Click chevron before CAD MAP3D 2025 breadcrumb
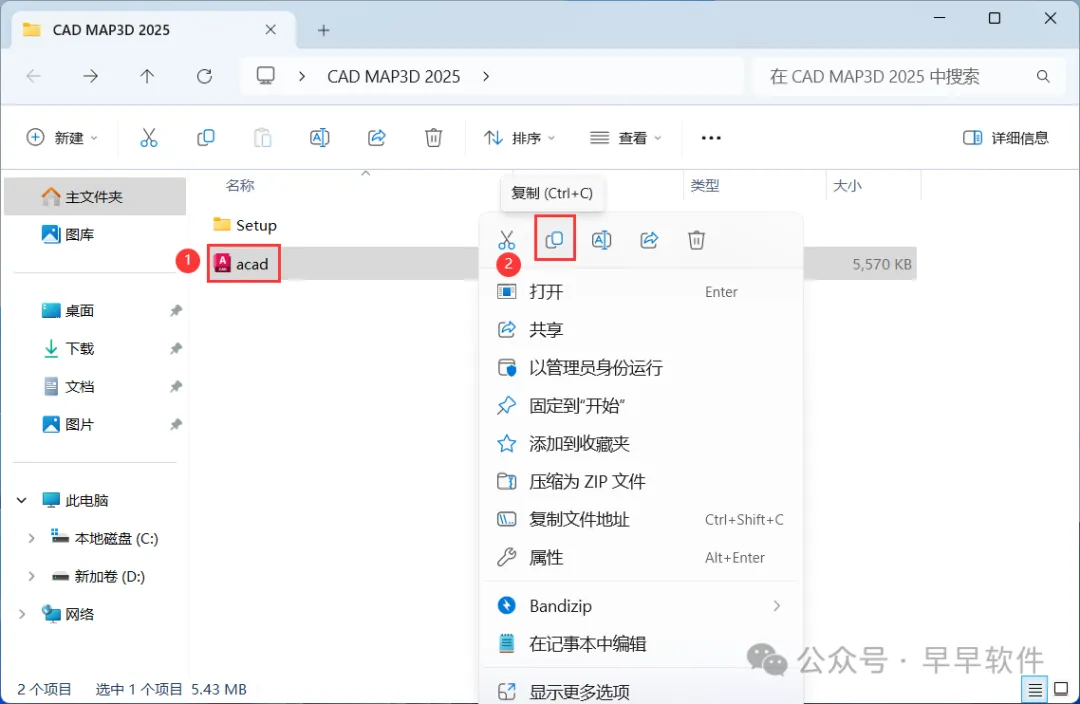The image size is (1080, 704). (x=302, y=76)
